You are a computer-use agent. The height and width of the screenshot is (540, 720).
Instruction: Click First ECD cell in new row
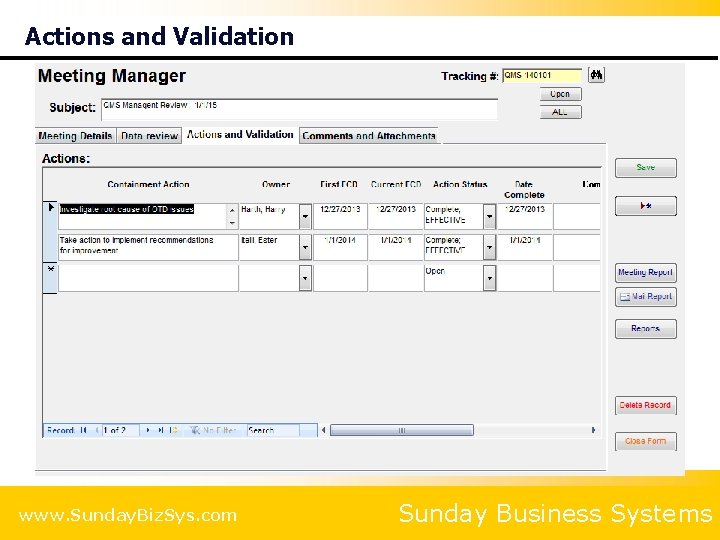pyautogui.click(x=340, y=278)
